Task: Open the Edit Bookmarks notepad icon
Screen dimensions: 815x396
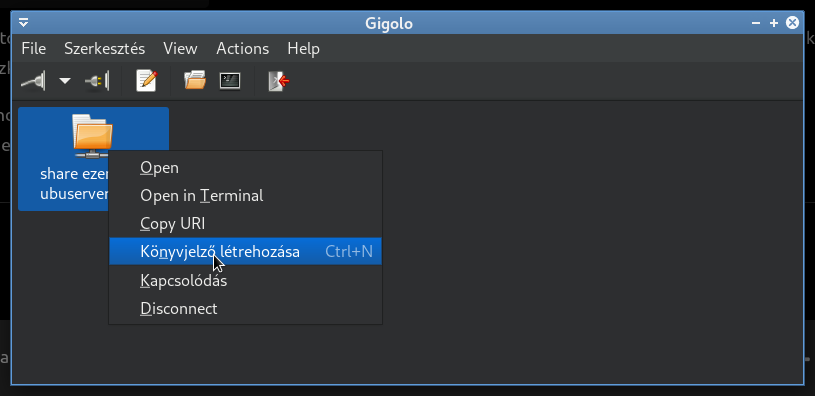Action: pyautogui.click(x=146, y=81)
